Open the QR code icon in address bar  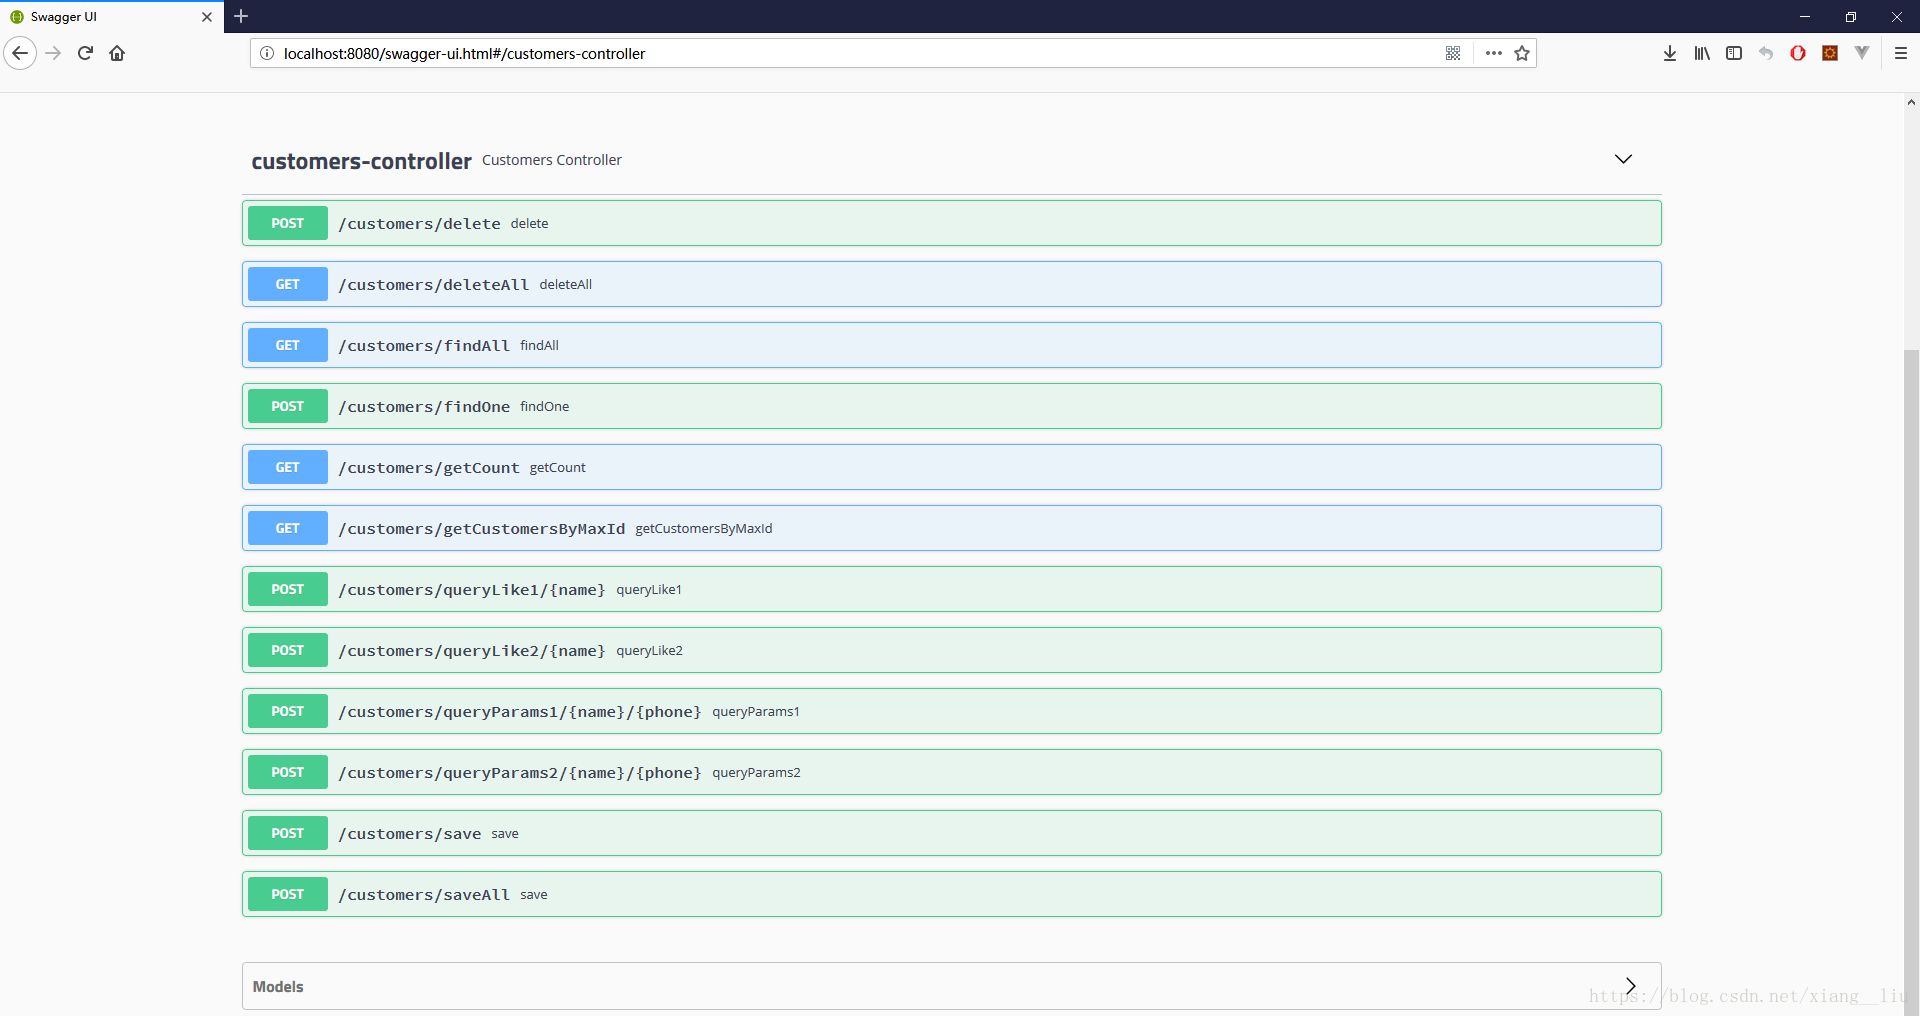coord(1453,53)
